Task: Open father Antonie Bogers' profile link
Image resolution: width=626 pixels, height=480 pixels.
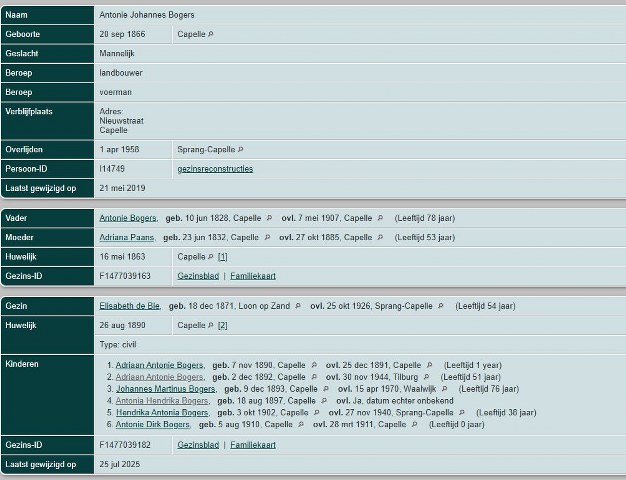Action: [126, 218]
